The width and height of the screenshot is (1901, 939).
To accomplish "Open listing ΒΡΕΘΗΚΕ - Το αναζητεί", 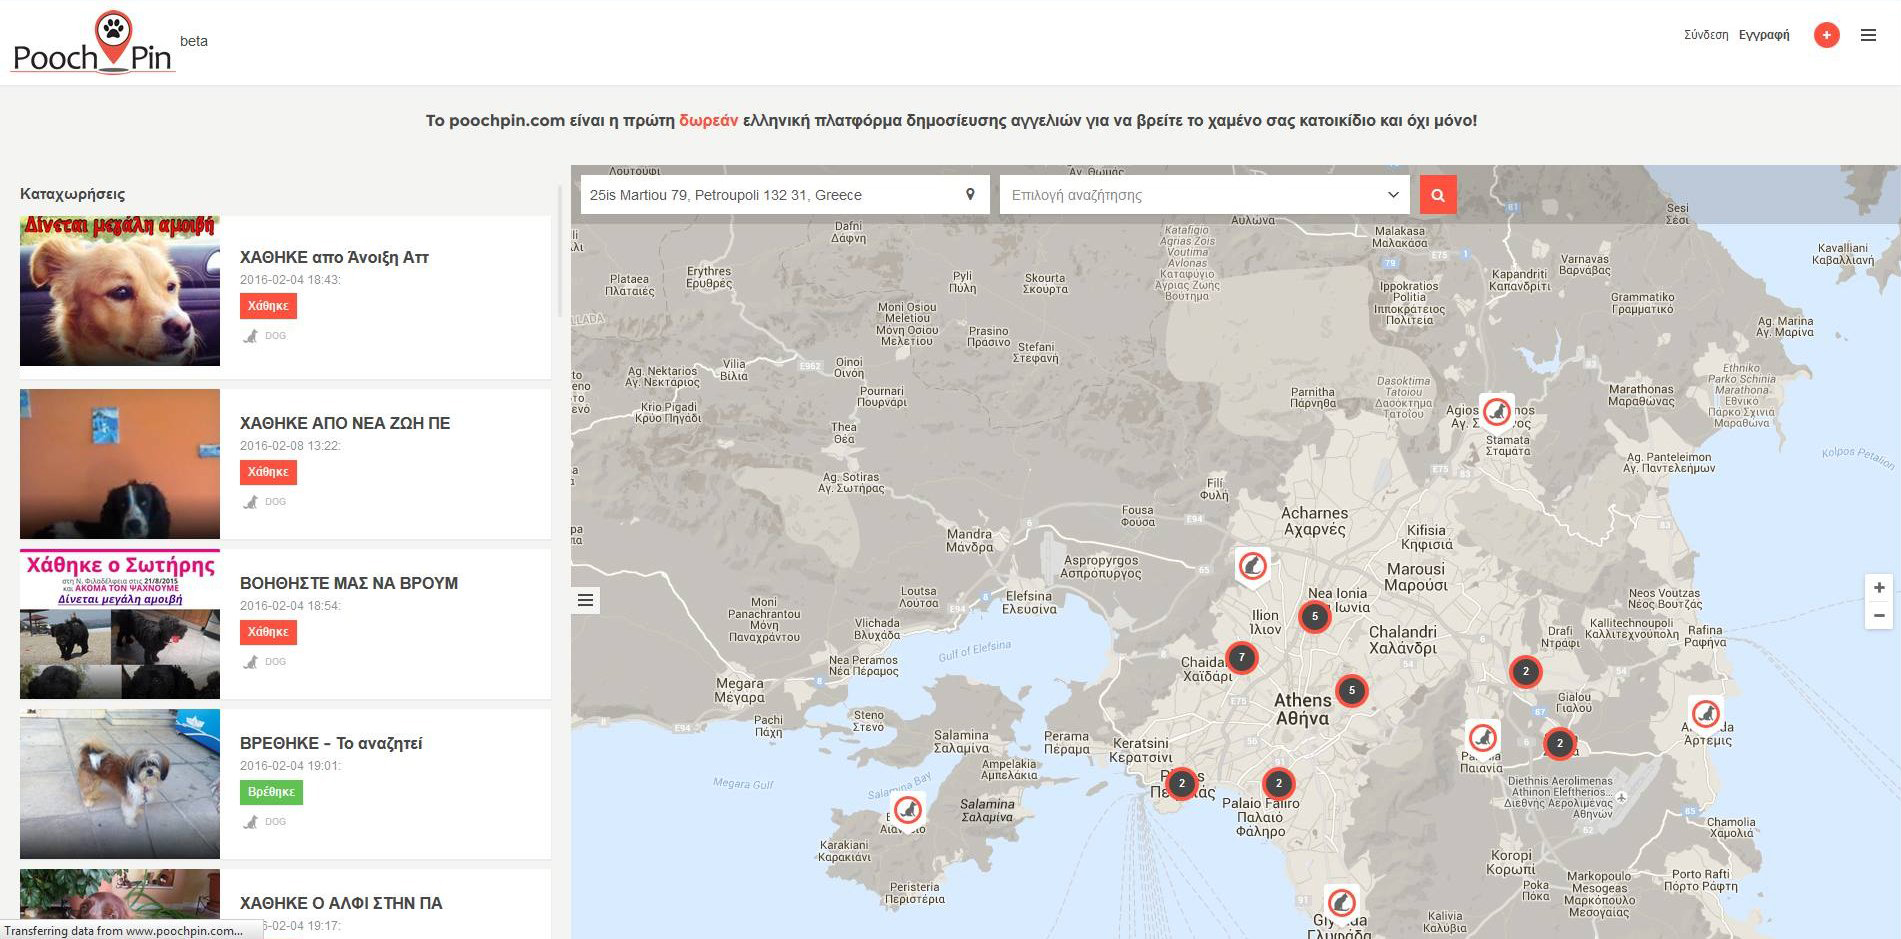I will [331, 743].
